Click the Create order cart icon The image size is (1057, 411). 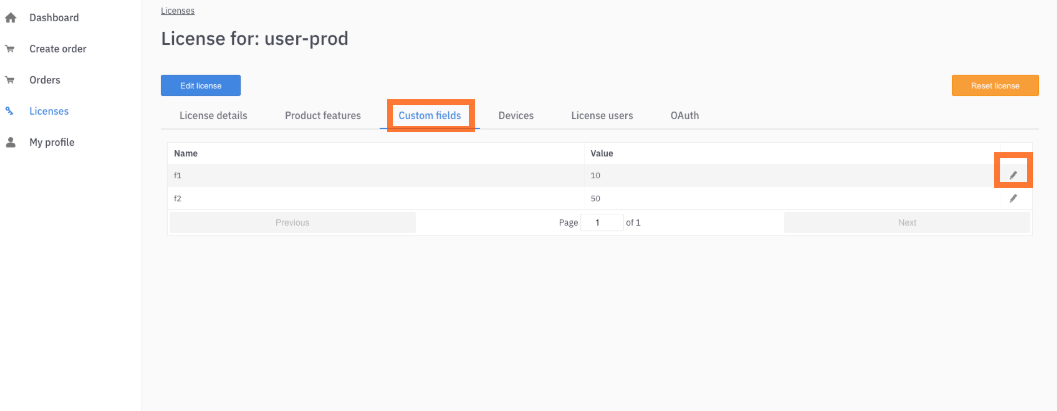point(11,49)
